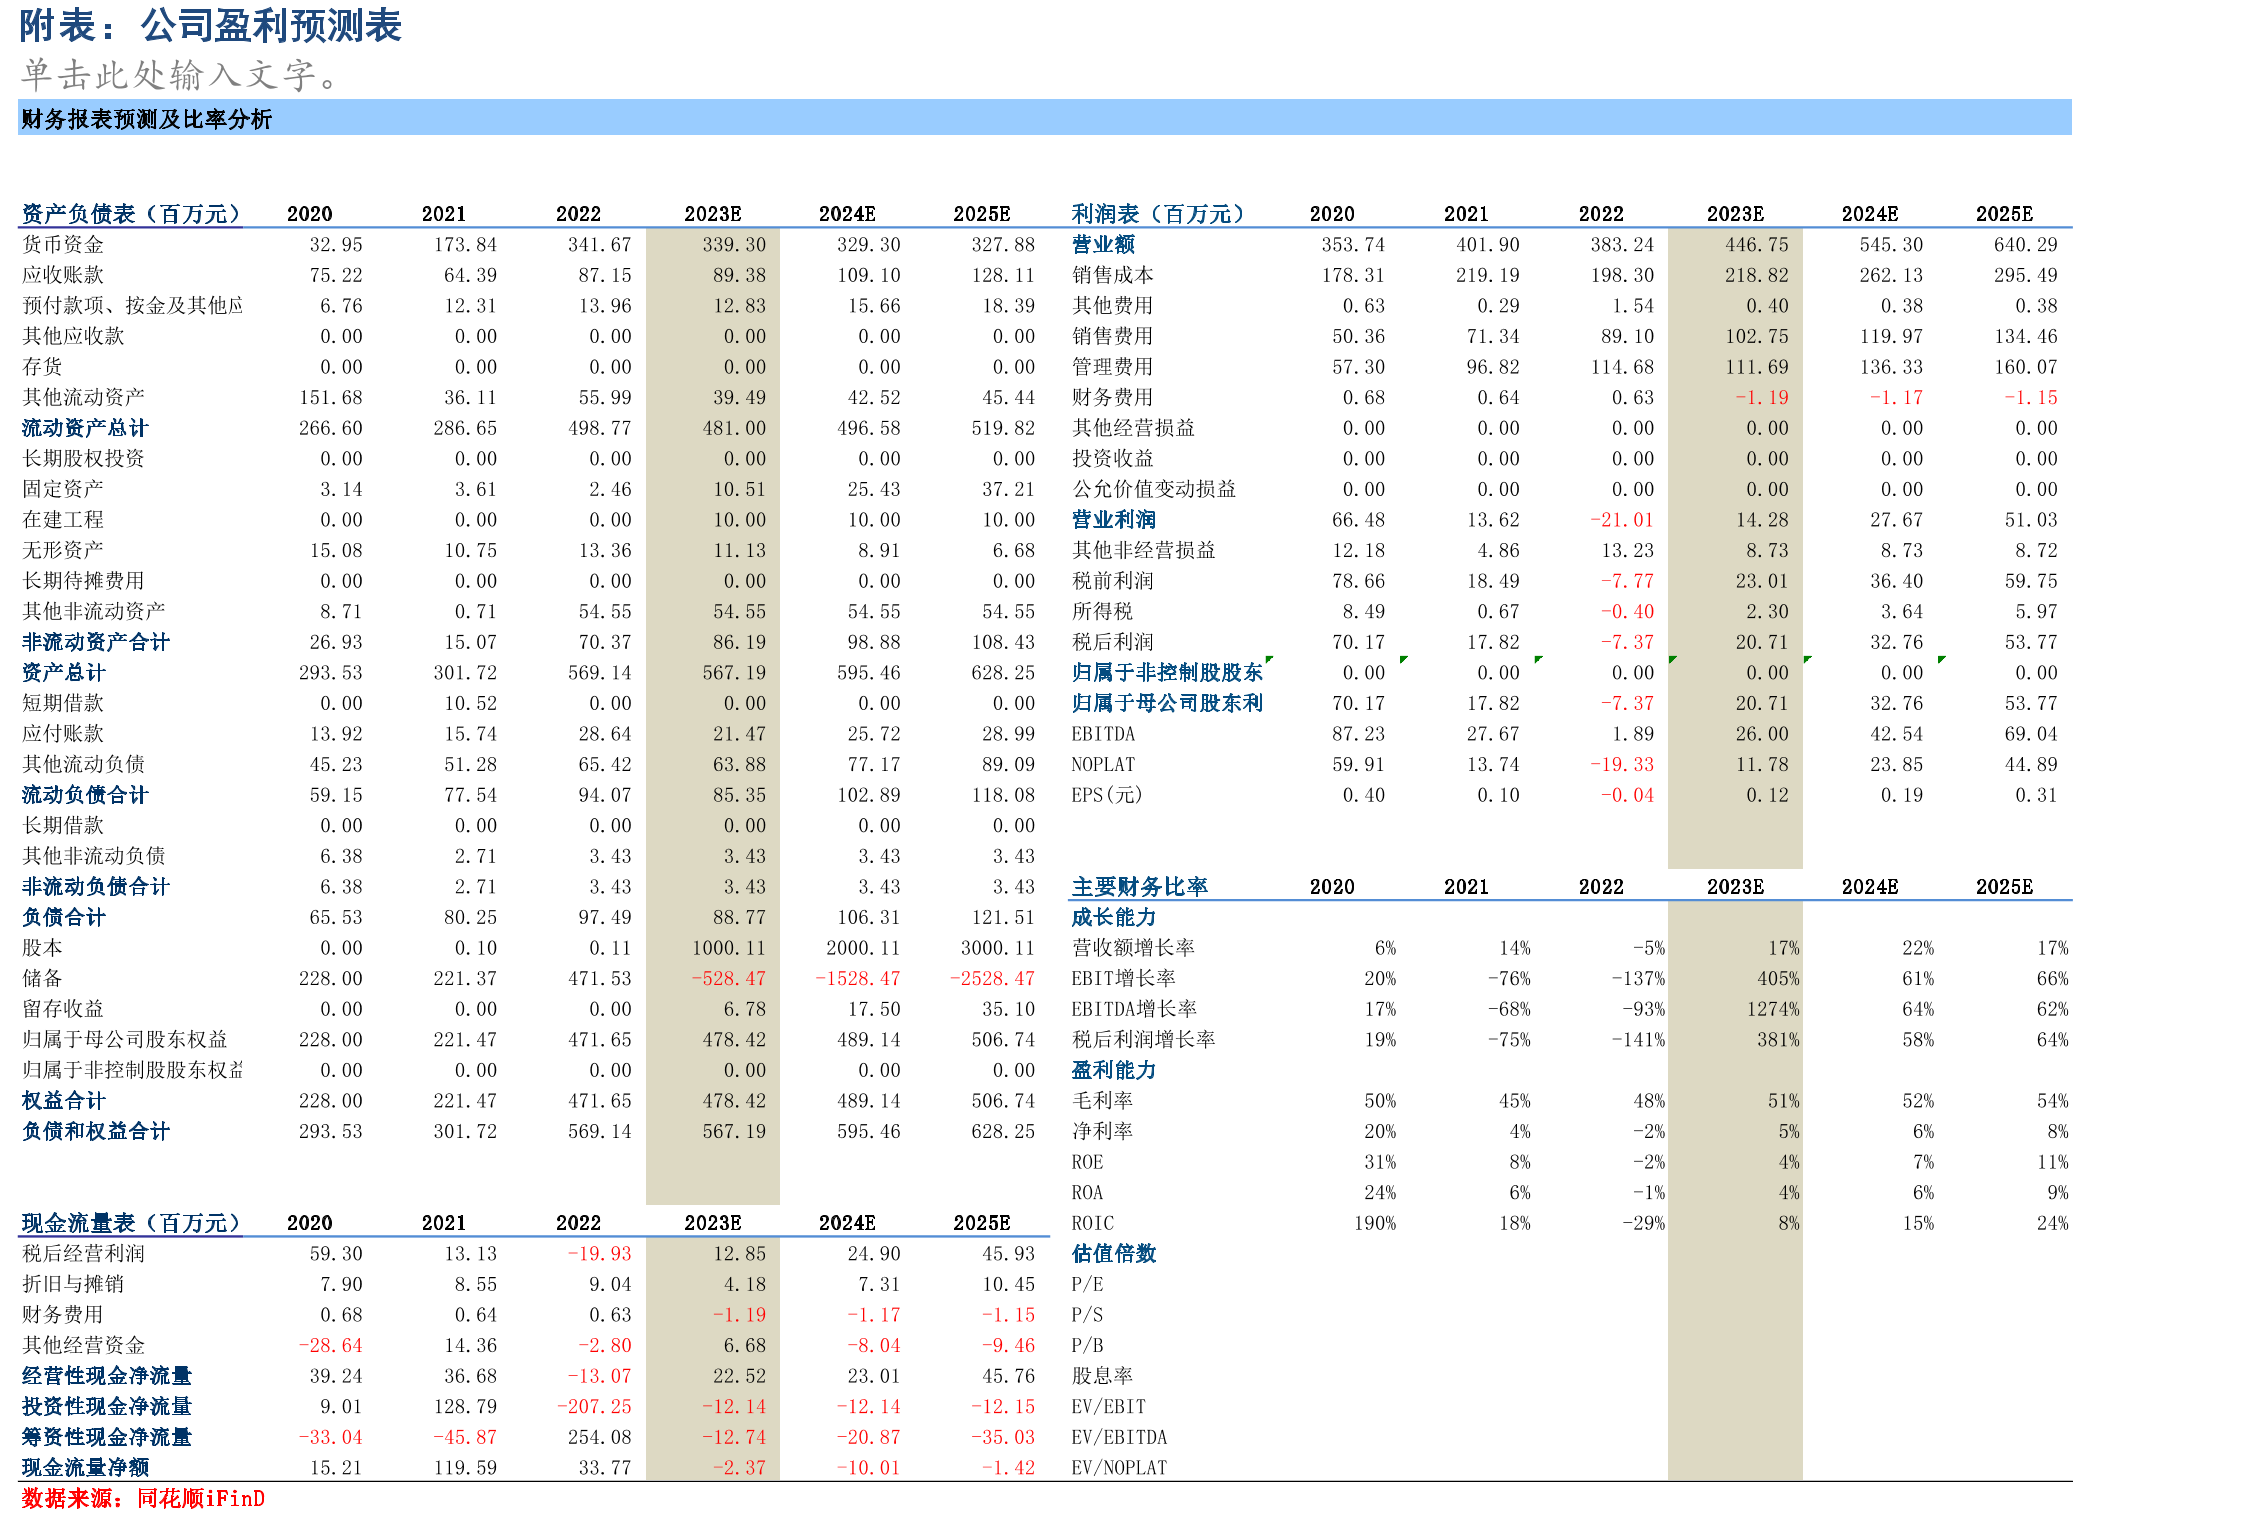Click the title 附表:公司盈利预测表
This screenshot has height=1525, width=2264.
click(x=211, y=26)
